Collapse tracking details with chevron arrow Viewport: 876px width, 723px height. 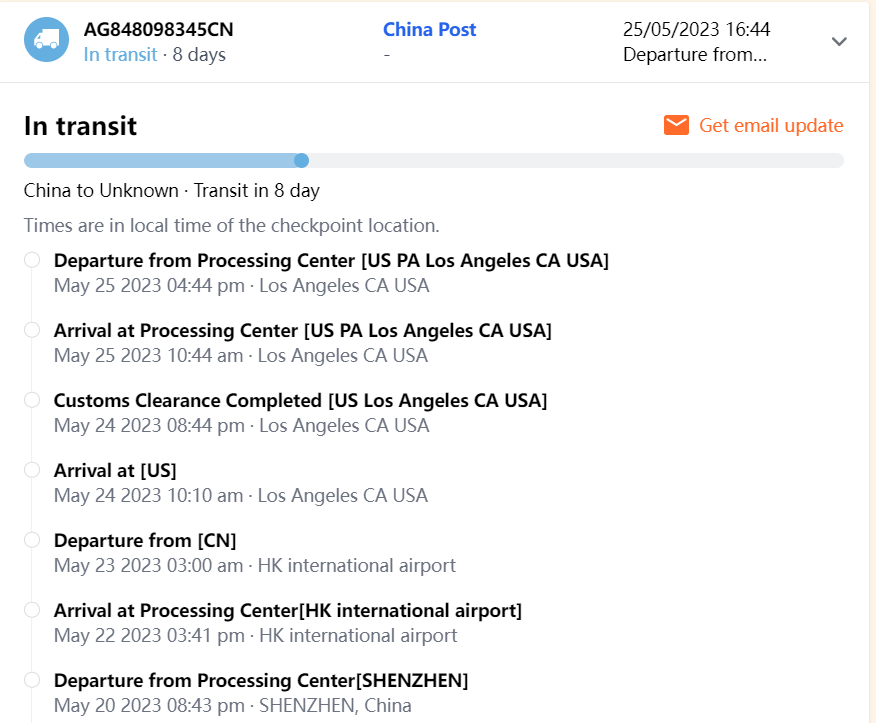click(840, 41)
